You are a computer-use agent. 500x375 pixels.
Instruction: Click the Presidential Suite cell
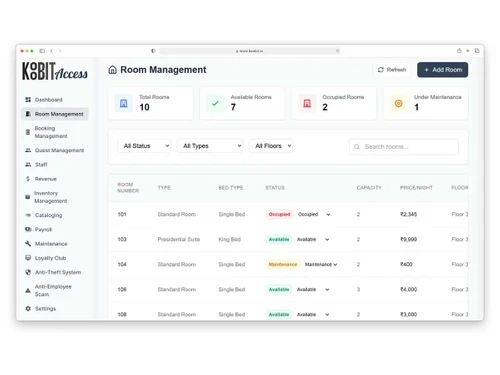point(179,239)
